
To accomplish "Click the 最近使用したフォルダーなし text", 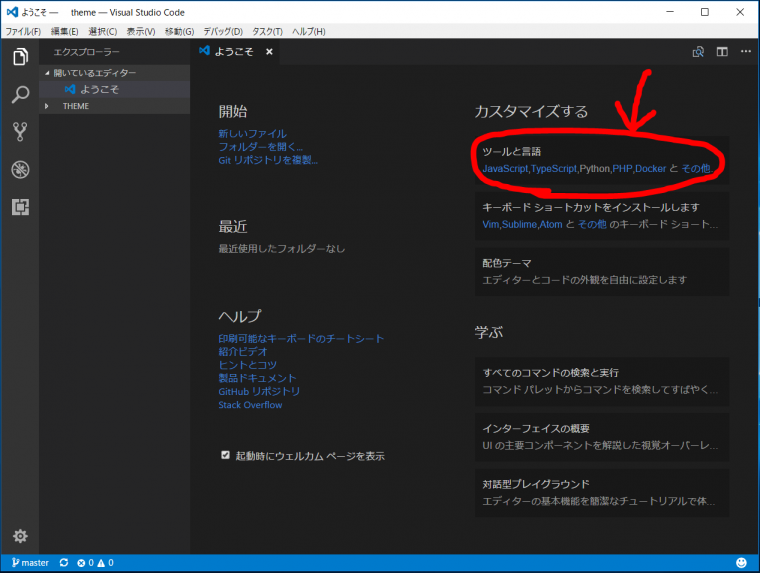I will (x=282, y=249).
